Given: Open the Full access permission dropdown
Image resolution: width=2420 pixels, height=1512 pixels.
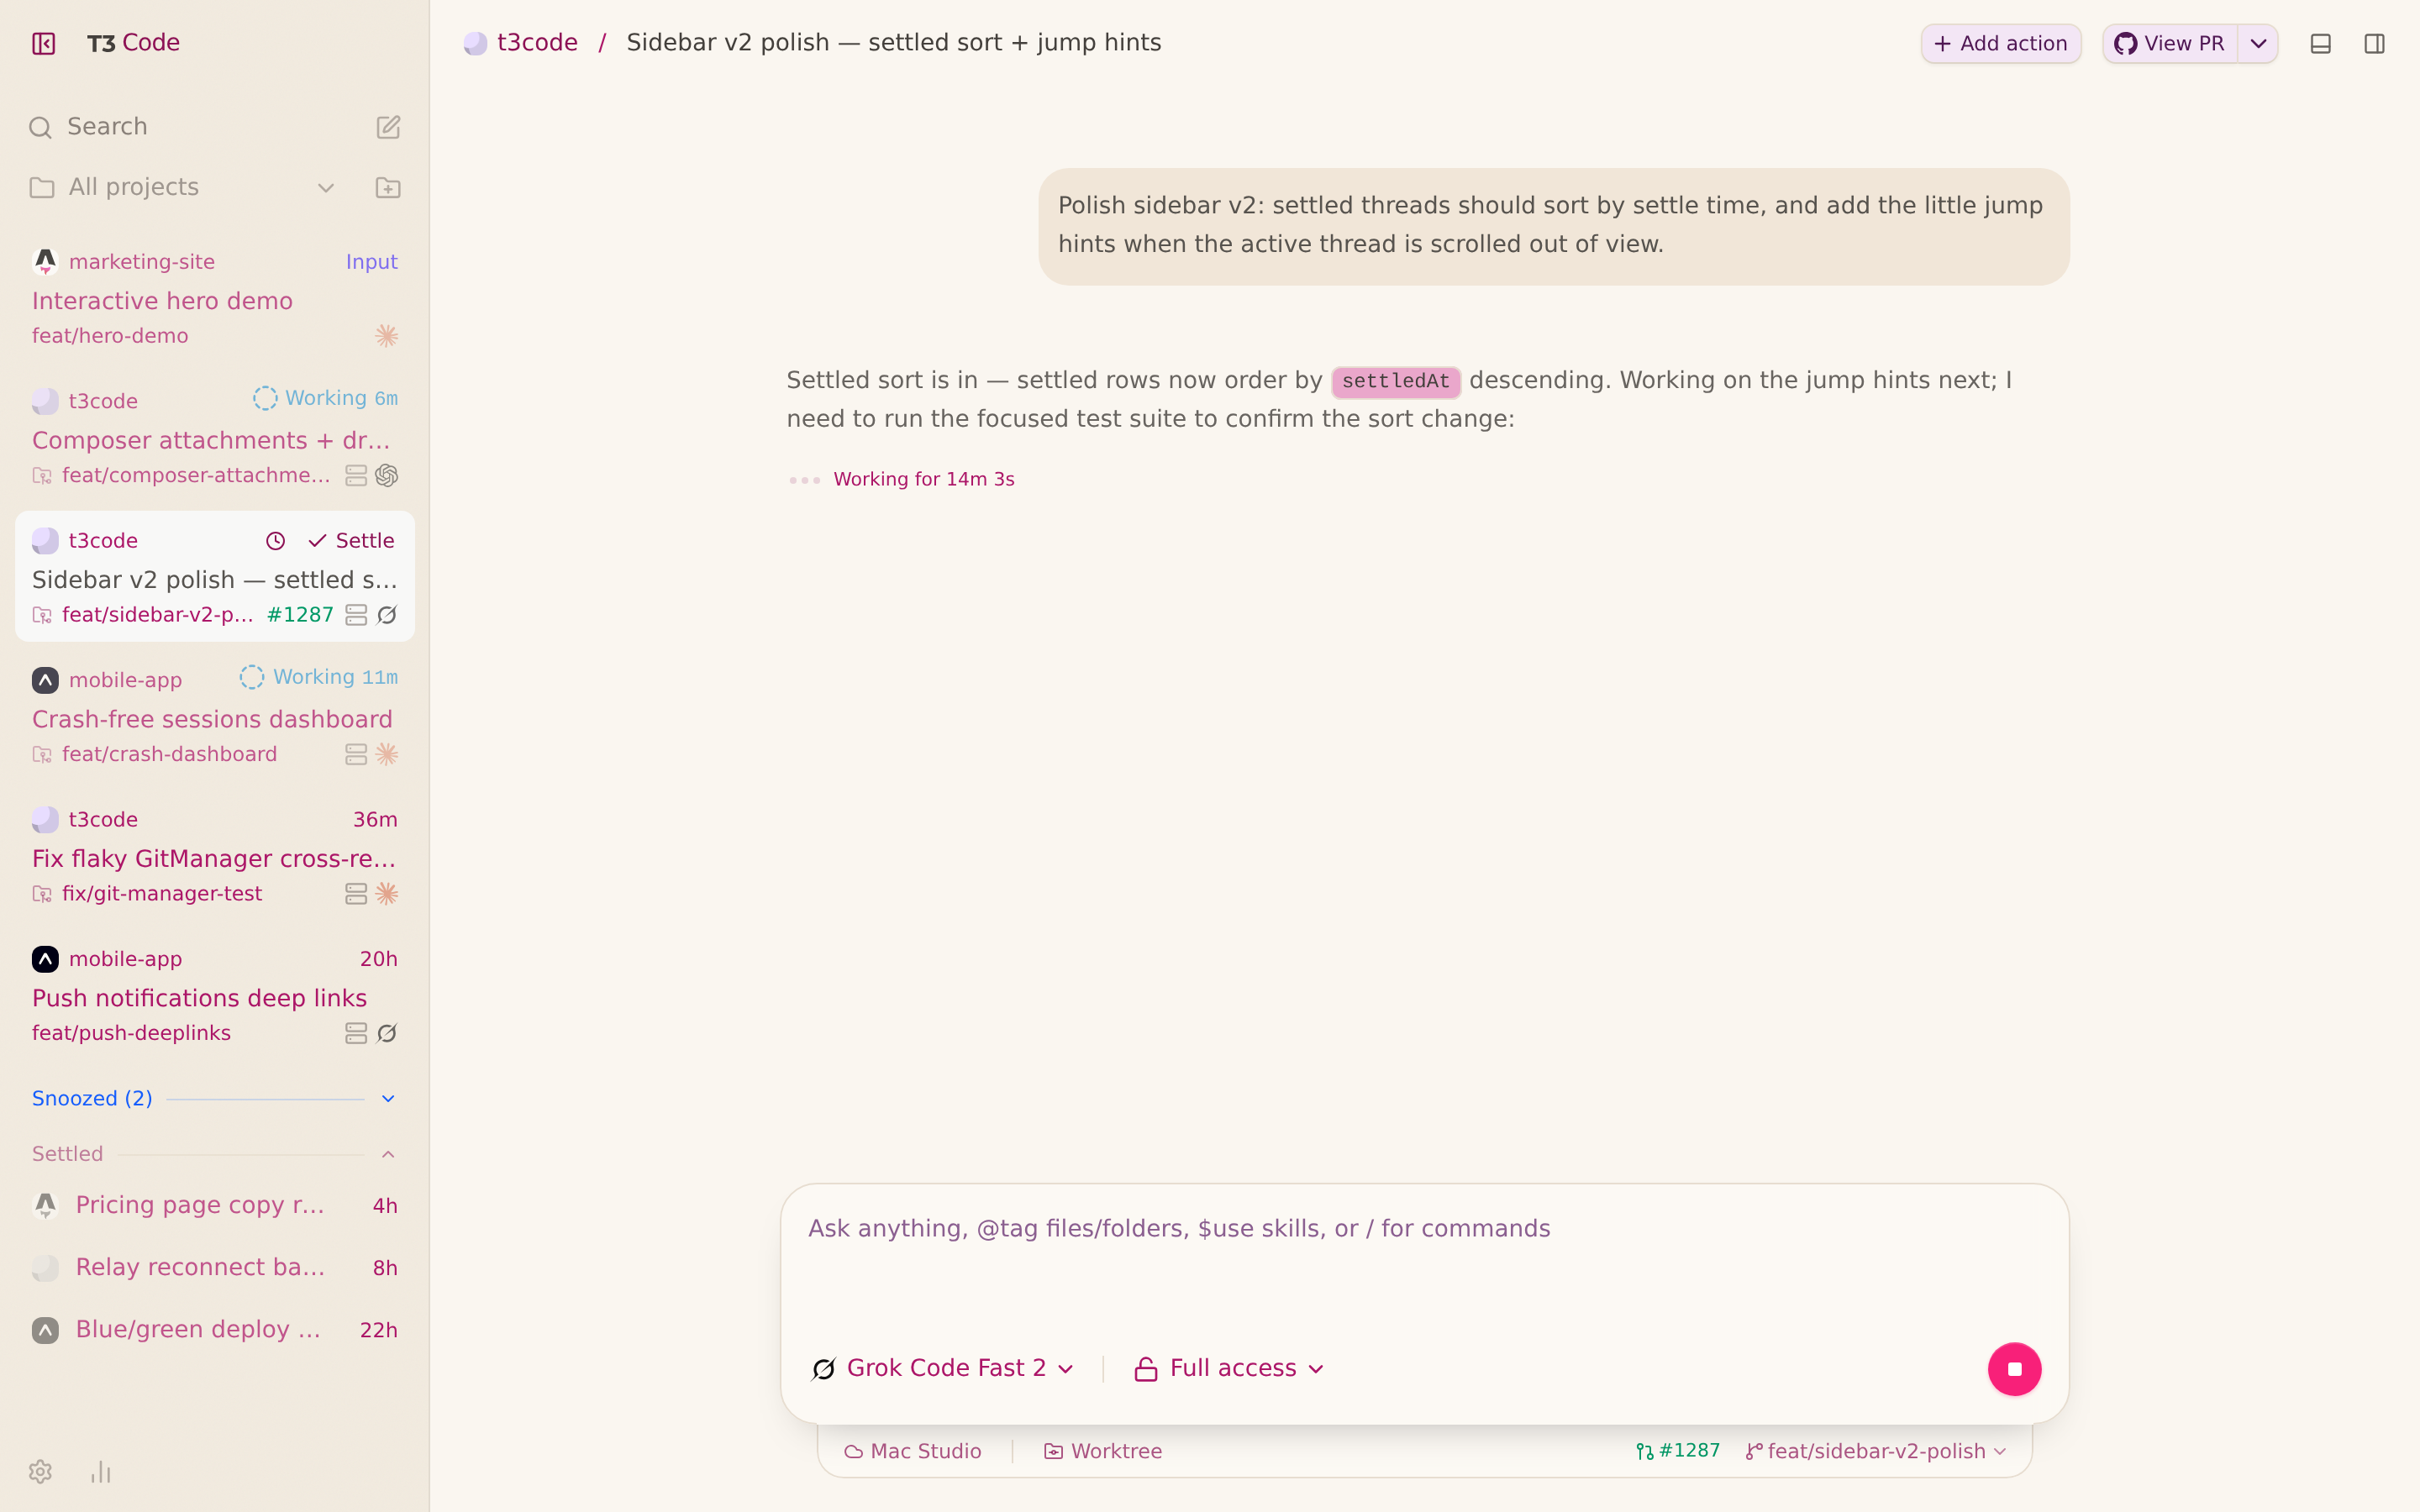Looking at the screenshot, I should [x=1229, y=1368].
